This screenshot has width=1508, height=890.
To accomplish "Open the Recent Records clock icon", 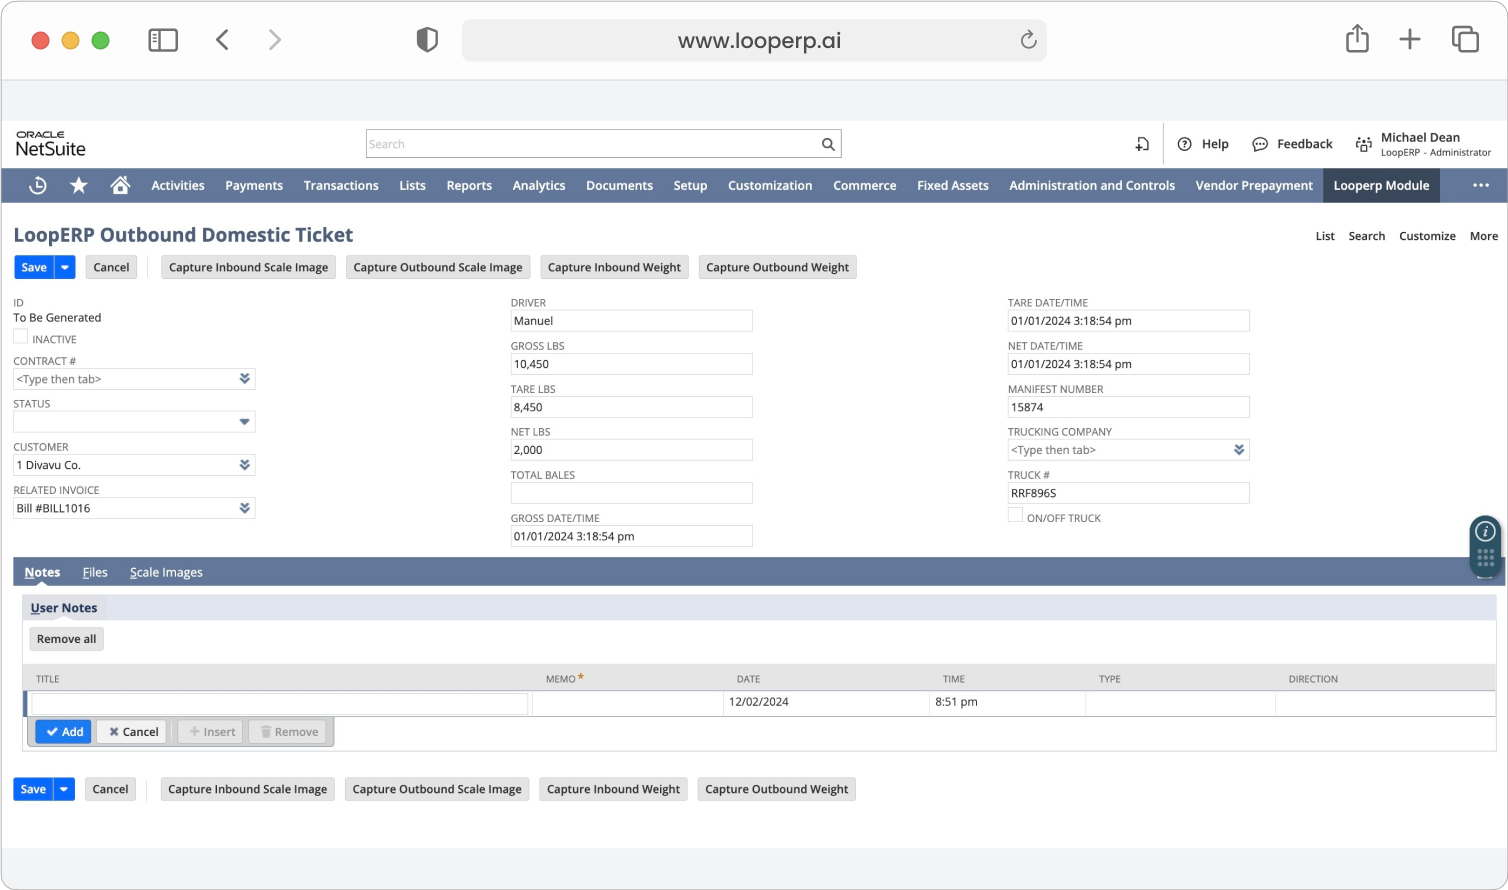I will 38,185.
